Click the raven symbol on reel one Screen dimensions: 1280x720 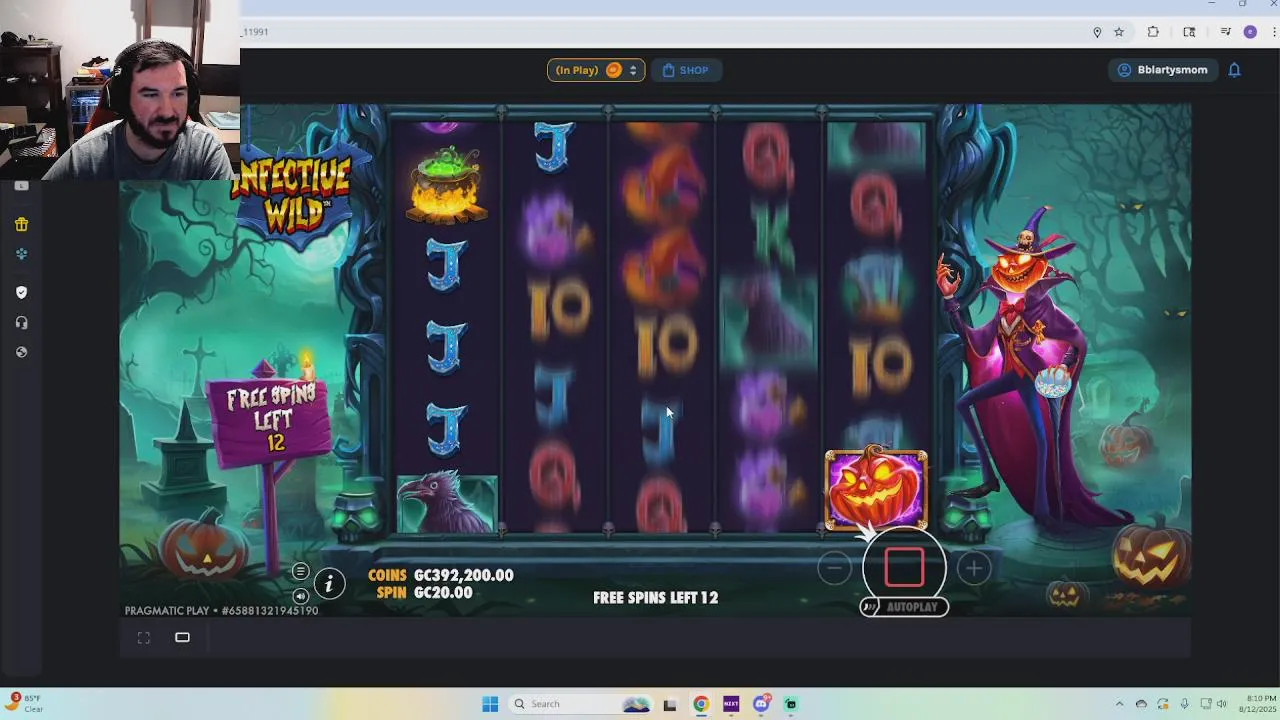(447, 504)
